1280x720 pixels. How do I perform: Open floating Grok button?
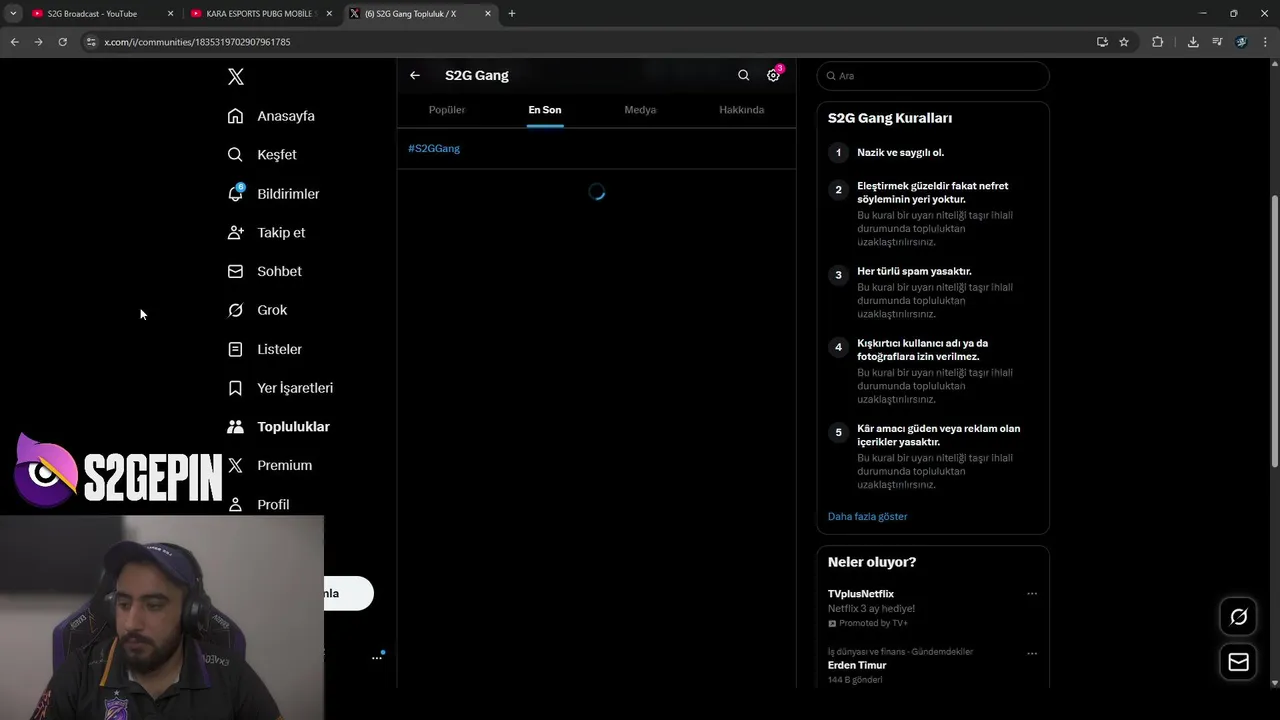(x=1238, y=617)
